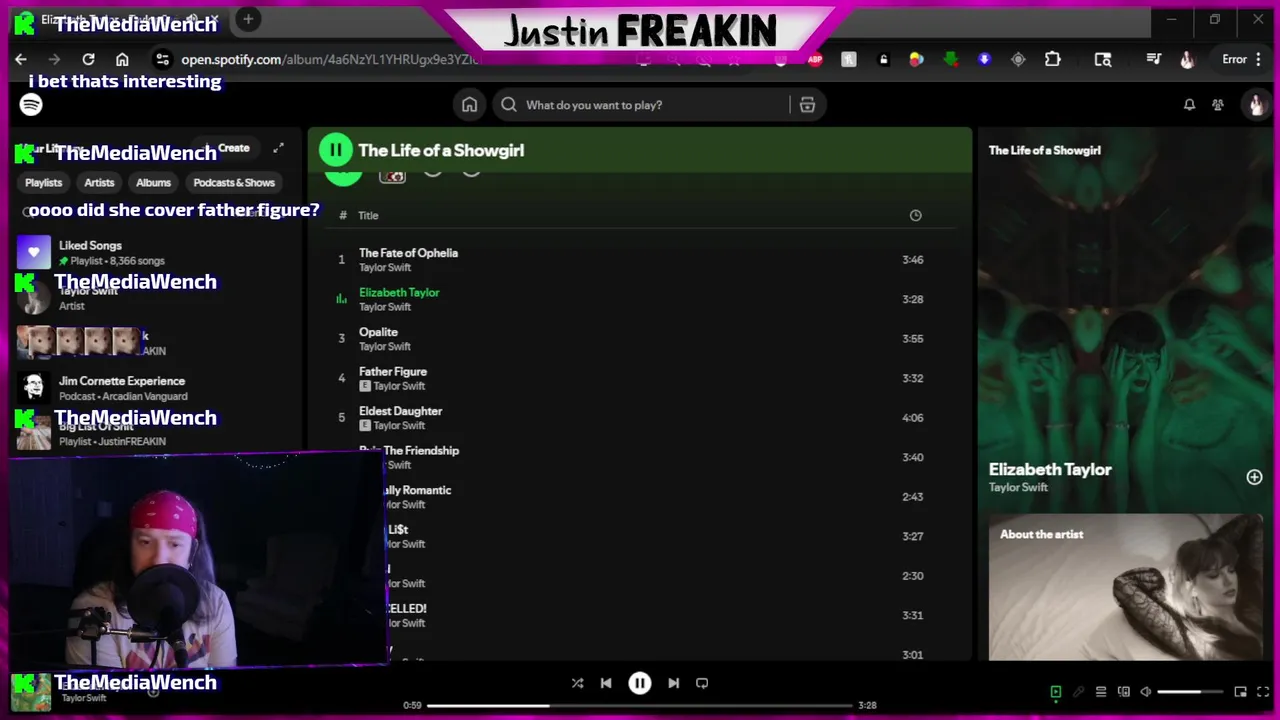Filter library by Podcasts & Shows
The height and width of the screenshot is (720, 1280).
pos(234,183)
